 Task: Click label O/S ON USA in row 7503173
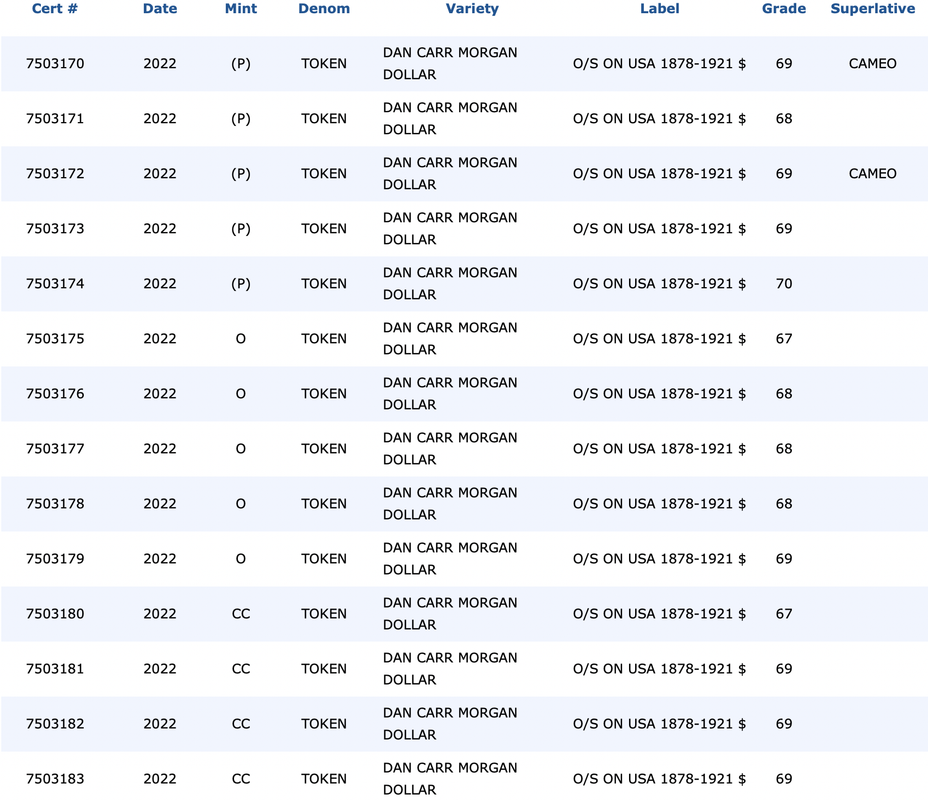[x=659, y=228]
